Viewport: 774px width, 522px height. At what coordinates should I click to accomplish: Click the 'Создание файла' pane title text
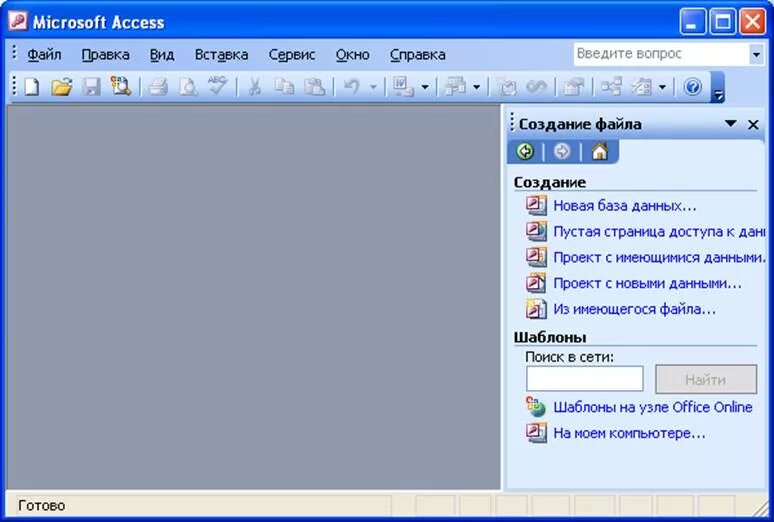tap(580, 124)
